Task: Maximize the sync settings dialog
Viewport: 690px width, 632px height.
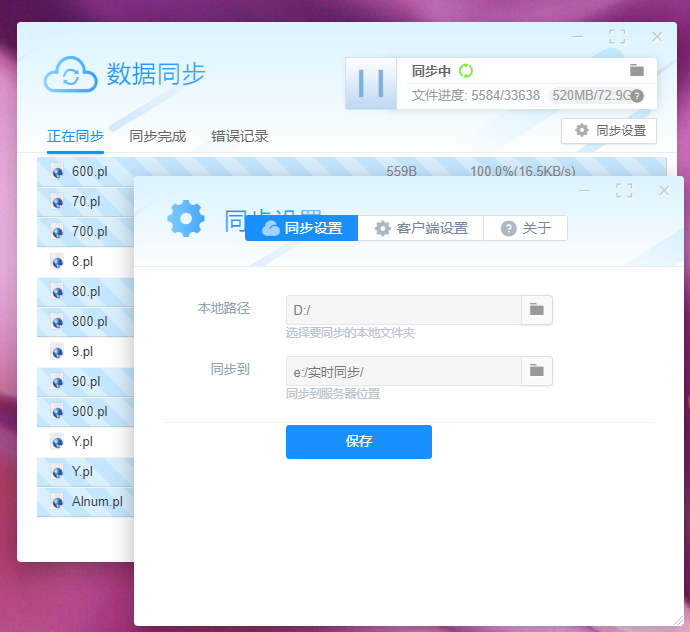Action: [624, 191]
